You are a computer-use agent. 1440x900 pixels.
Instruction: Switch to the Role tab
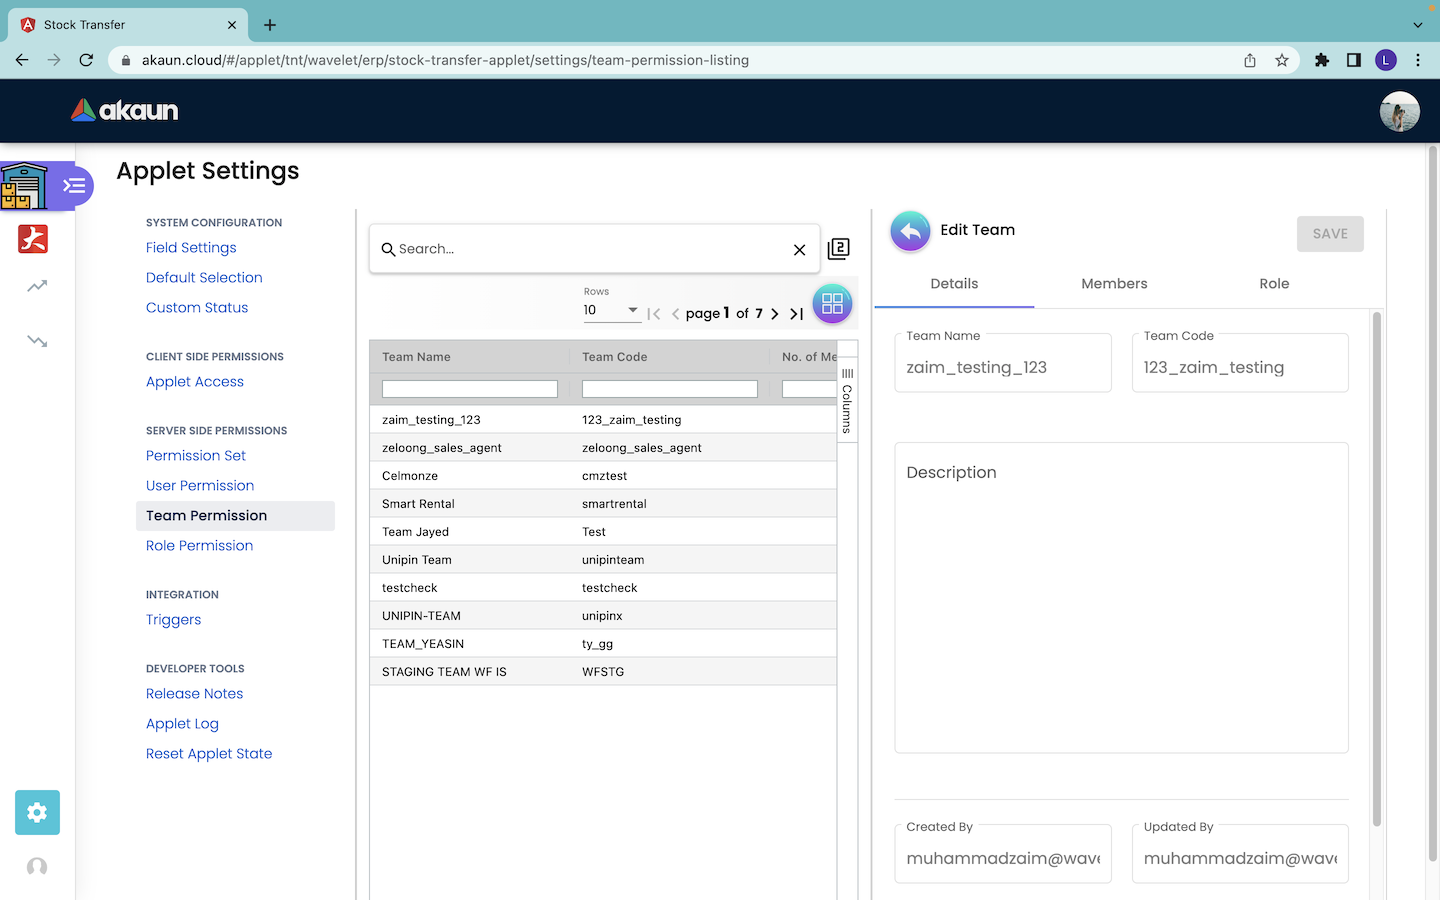1274,284
